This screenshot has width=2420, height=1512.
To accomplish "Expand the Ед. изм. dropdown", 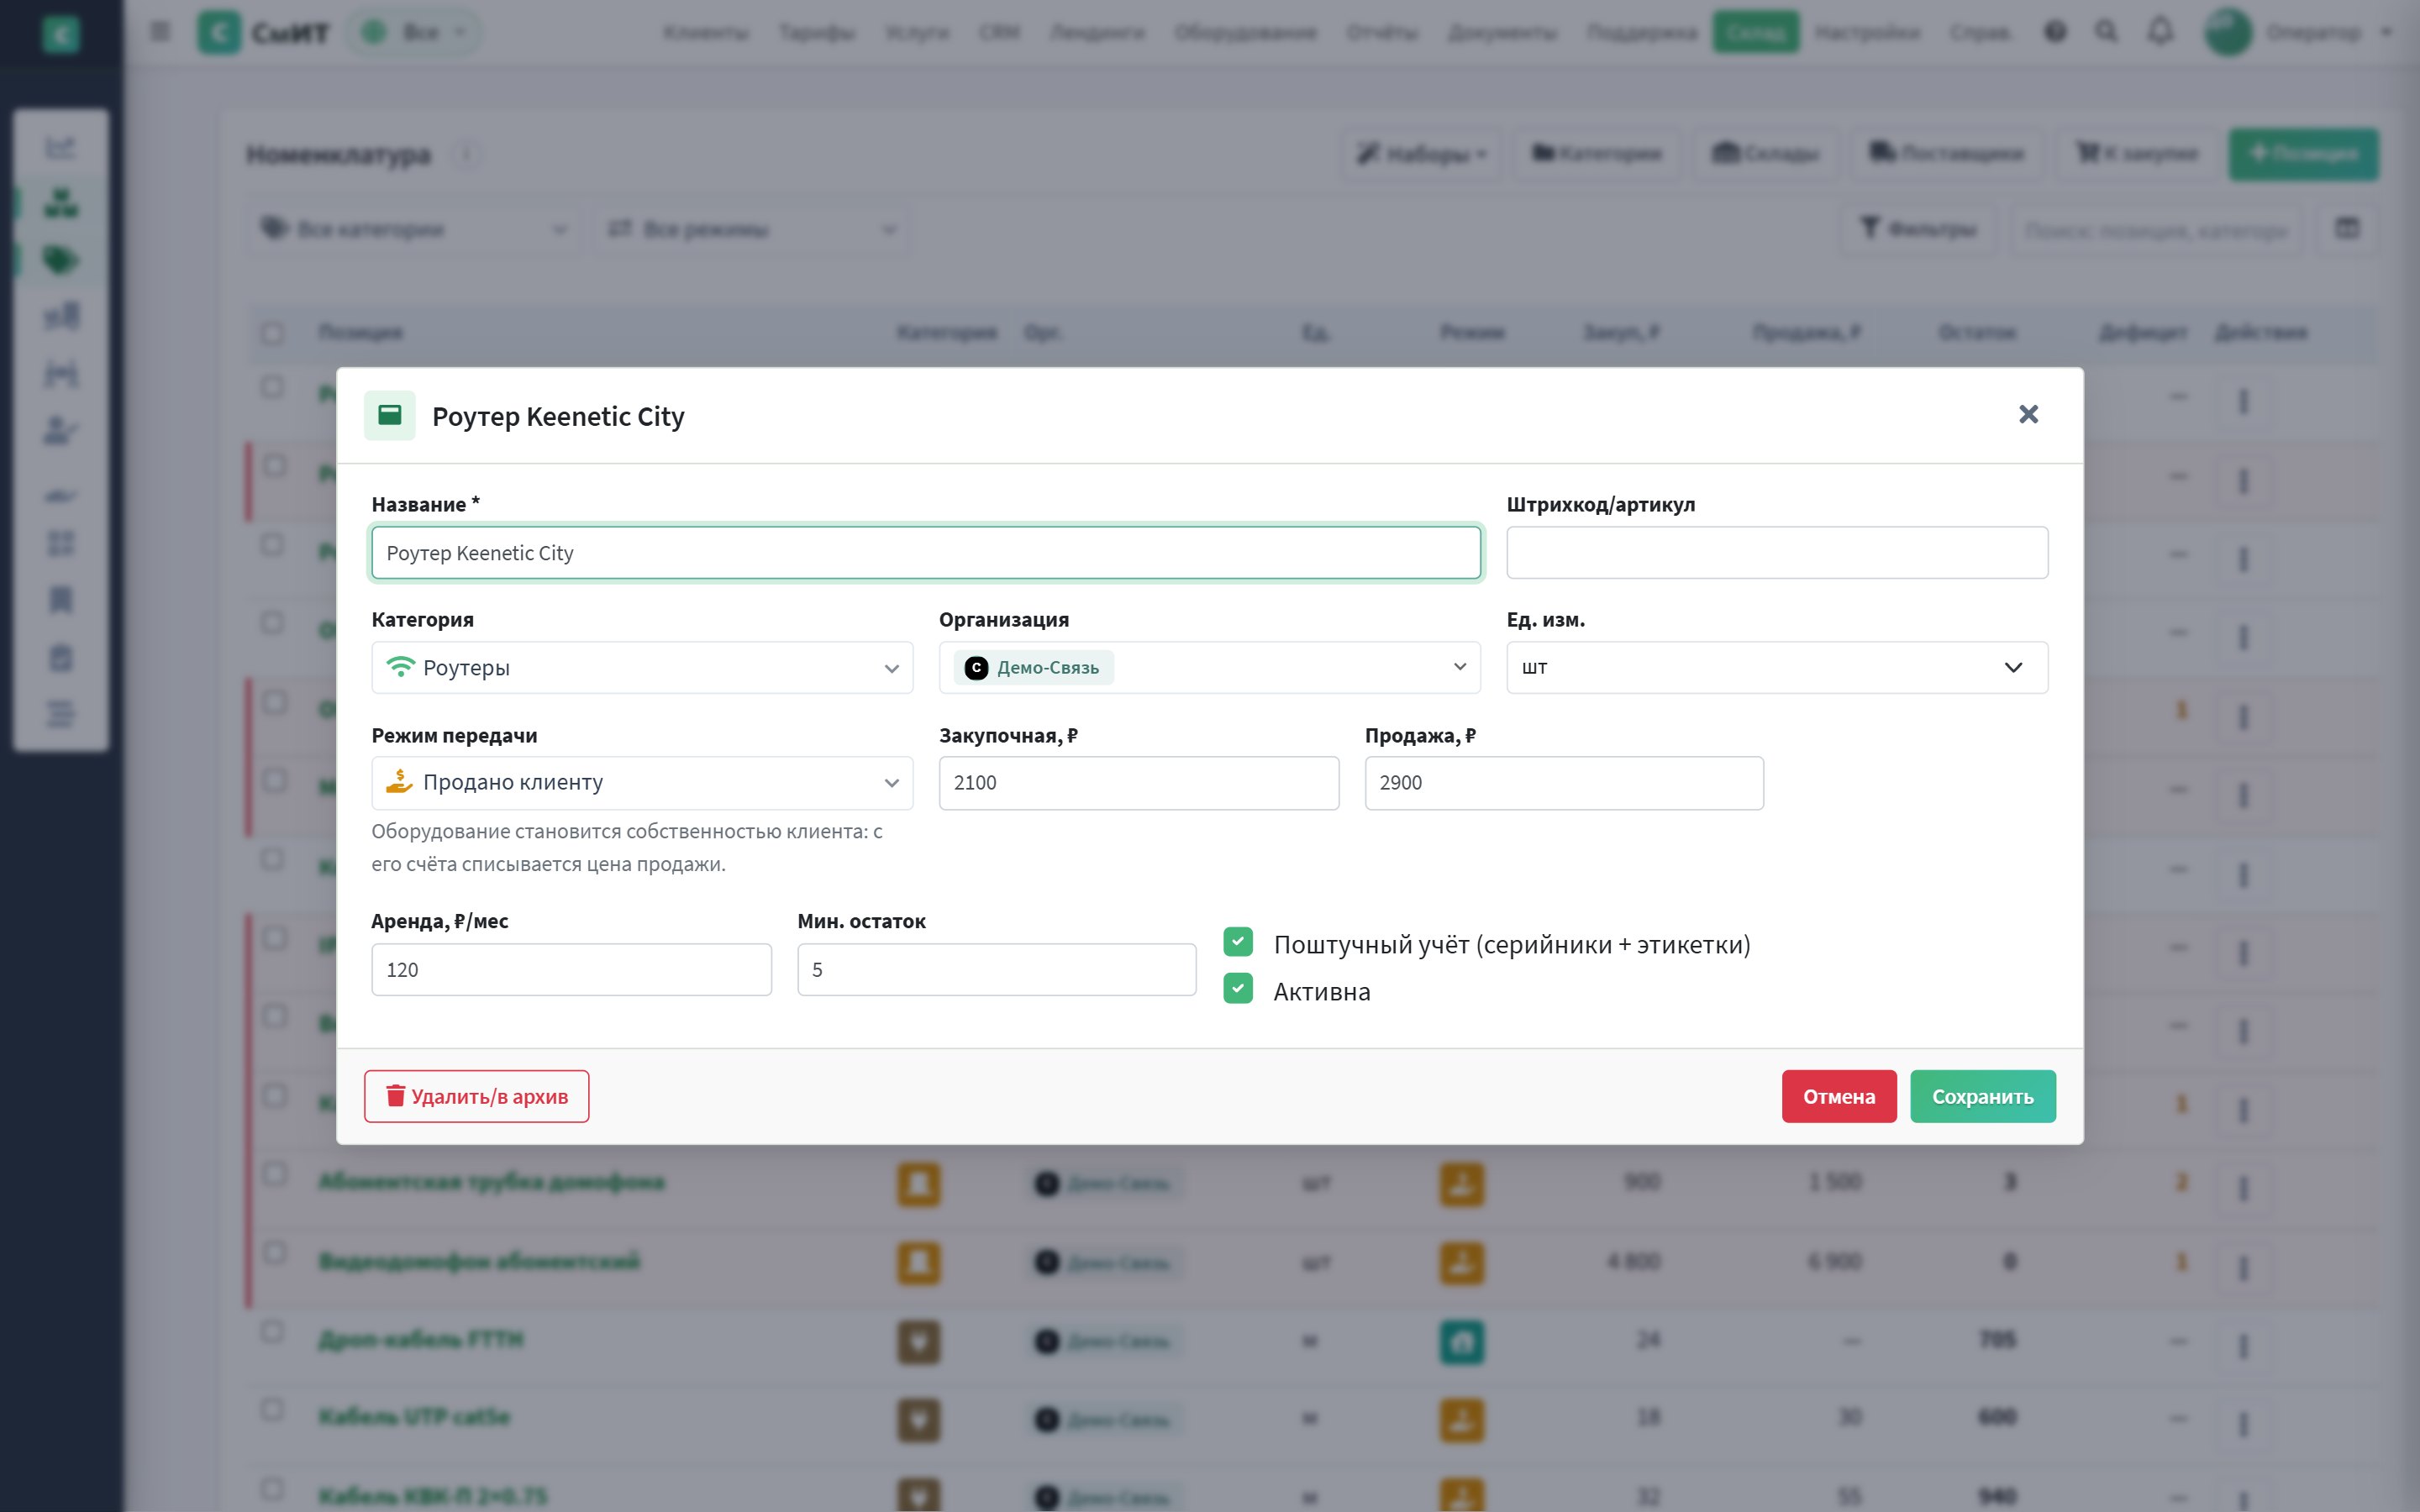I will click(1777, 667).
